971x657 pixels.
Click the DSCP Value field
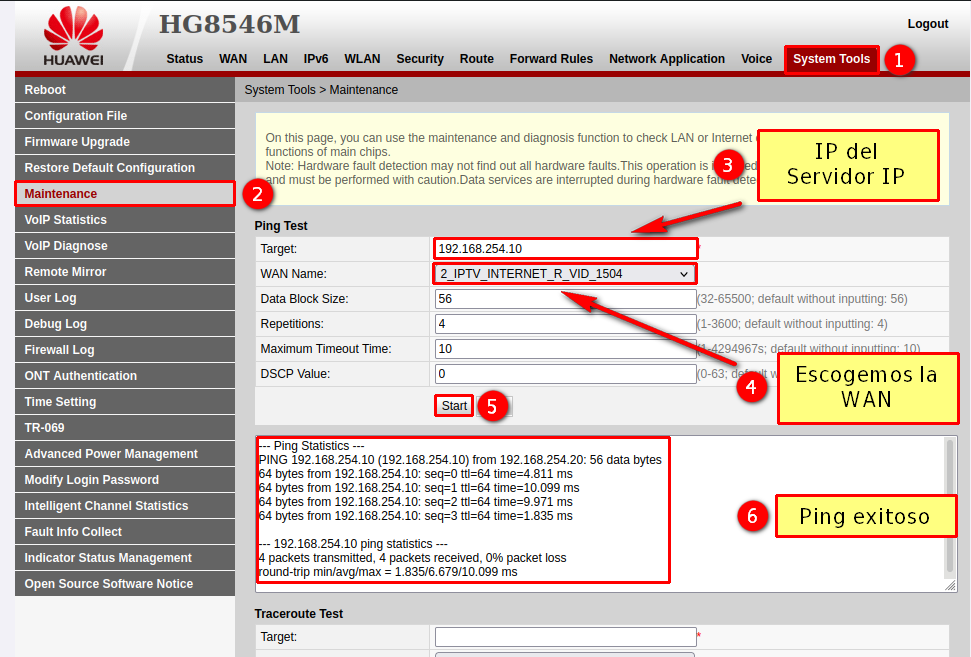pos(565,374)
